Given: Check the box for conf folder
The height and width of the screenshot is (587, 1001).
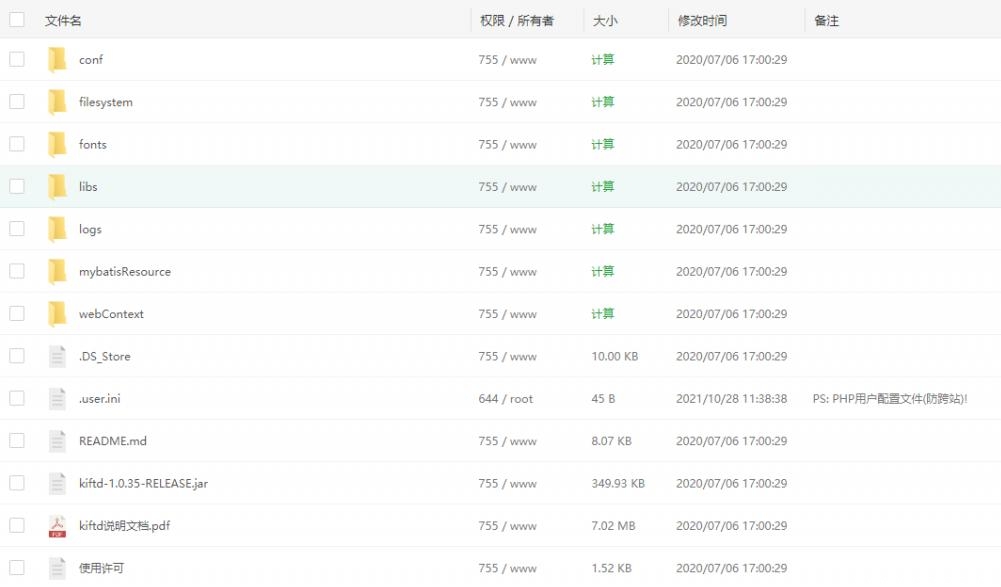Looking at the screenshot, I should [x=17, y=59].
